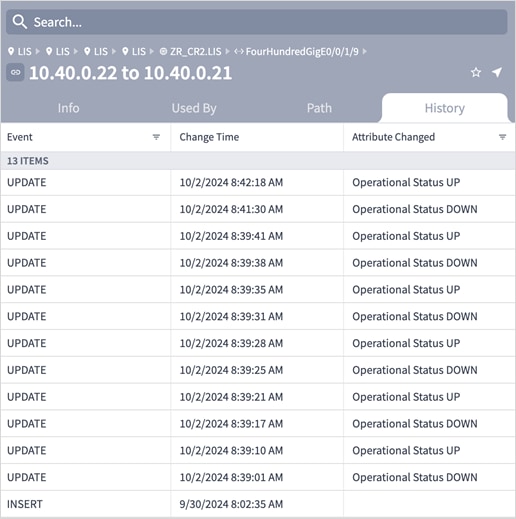516x519 pixels.
Task: Switch to the Info tab
Action: 68,108
